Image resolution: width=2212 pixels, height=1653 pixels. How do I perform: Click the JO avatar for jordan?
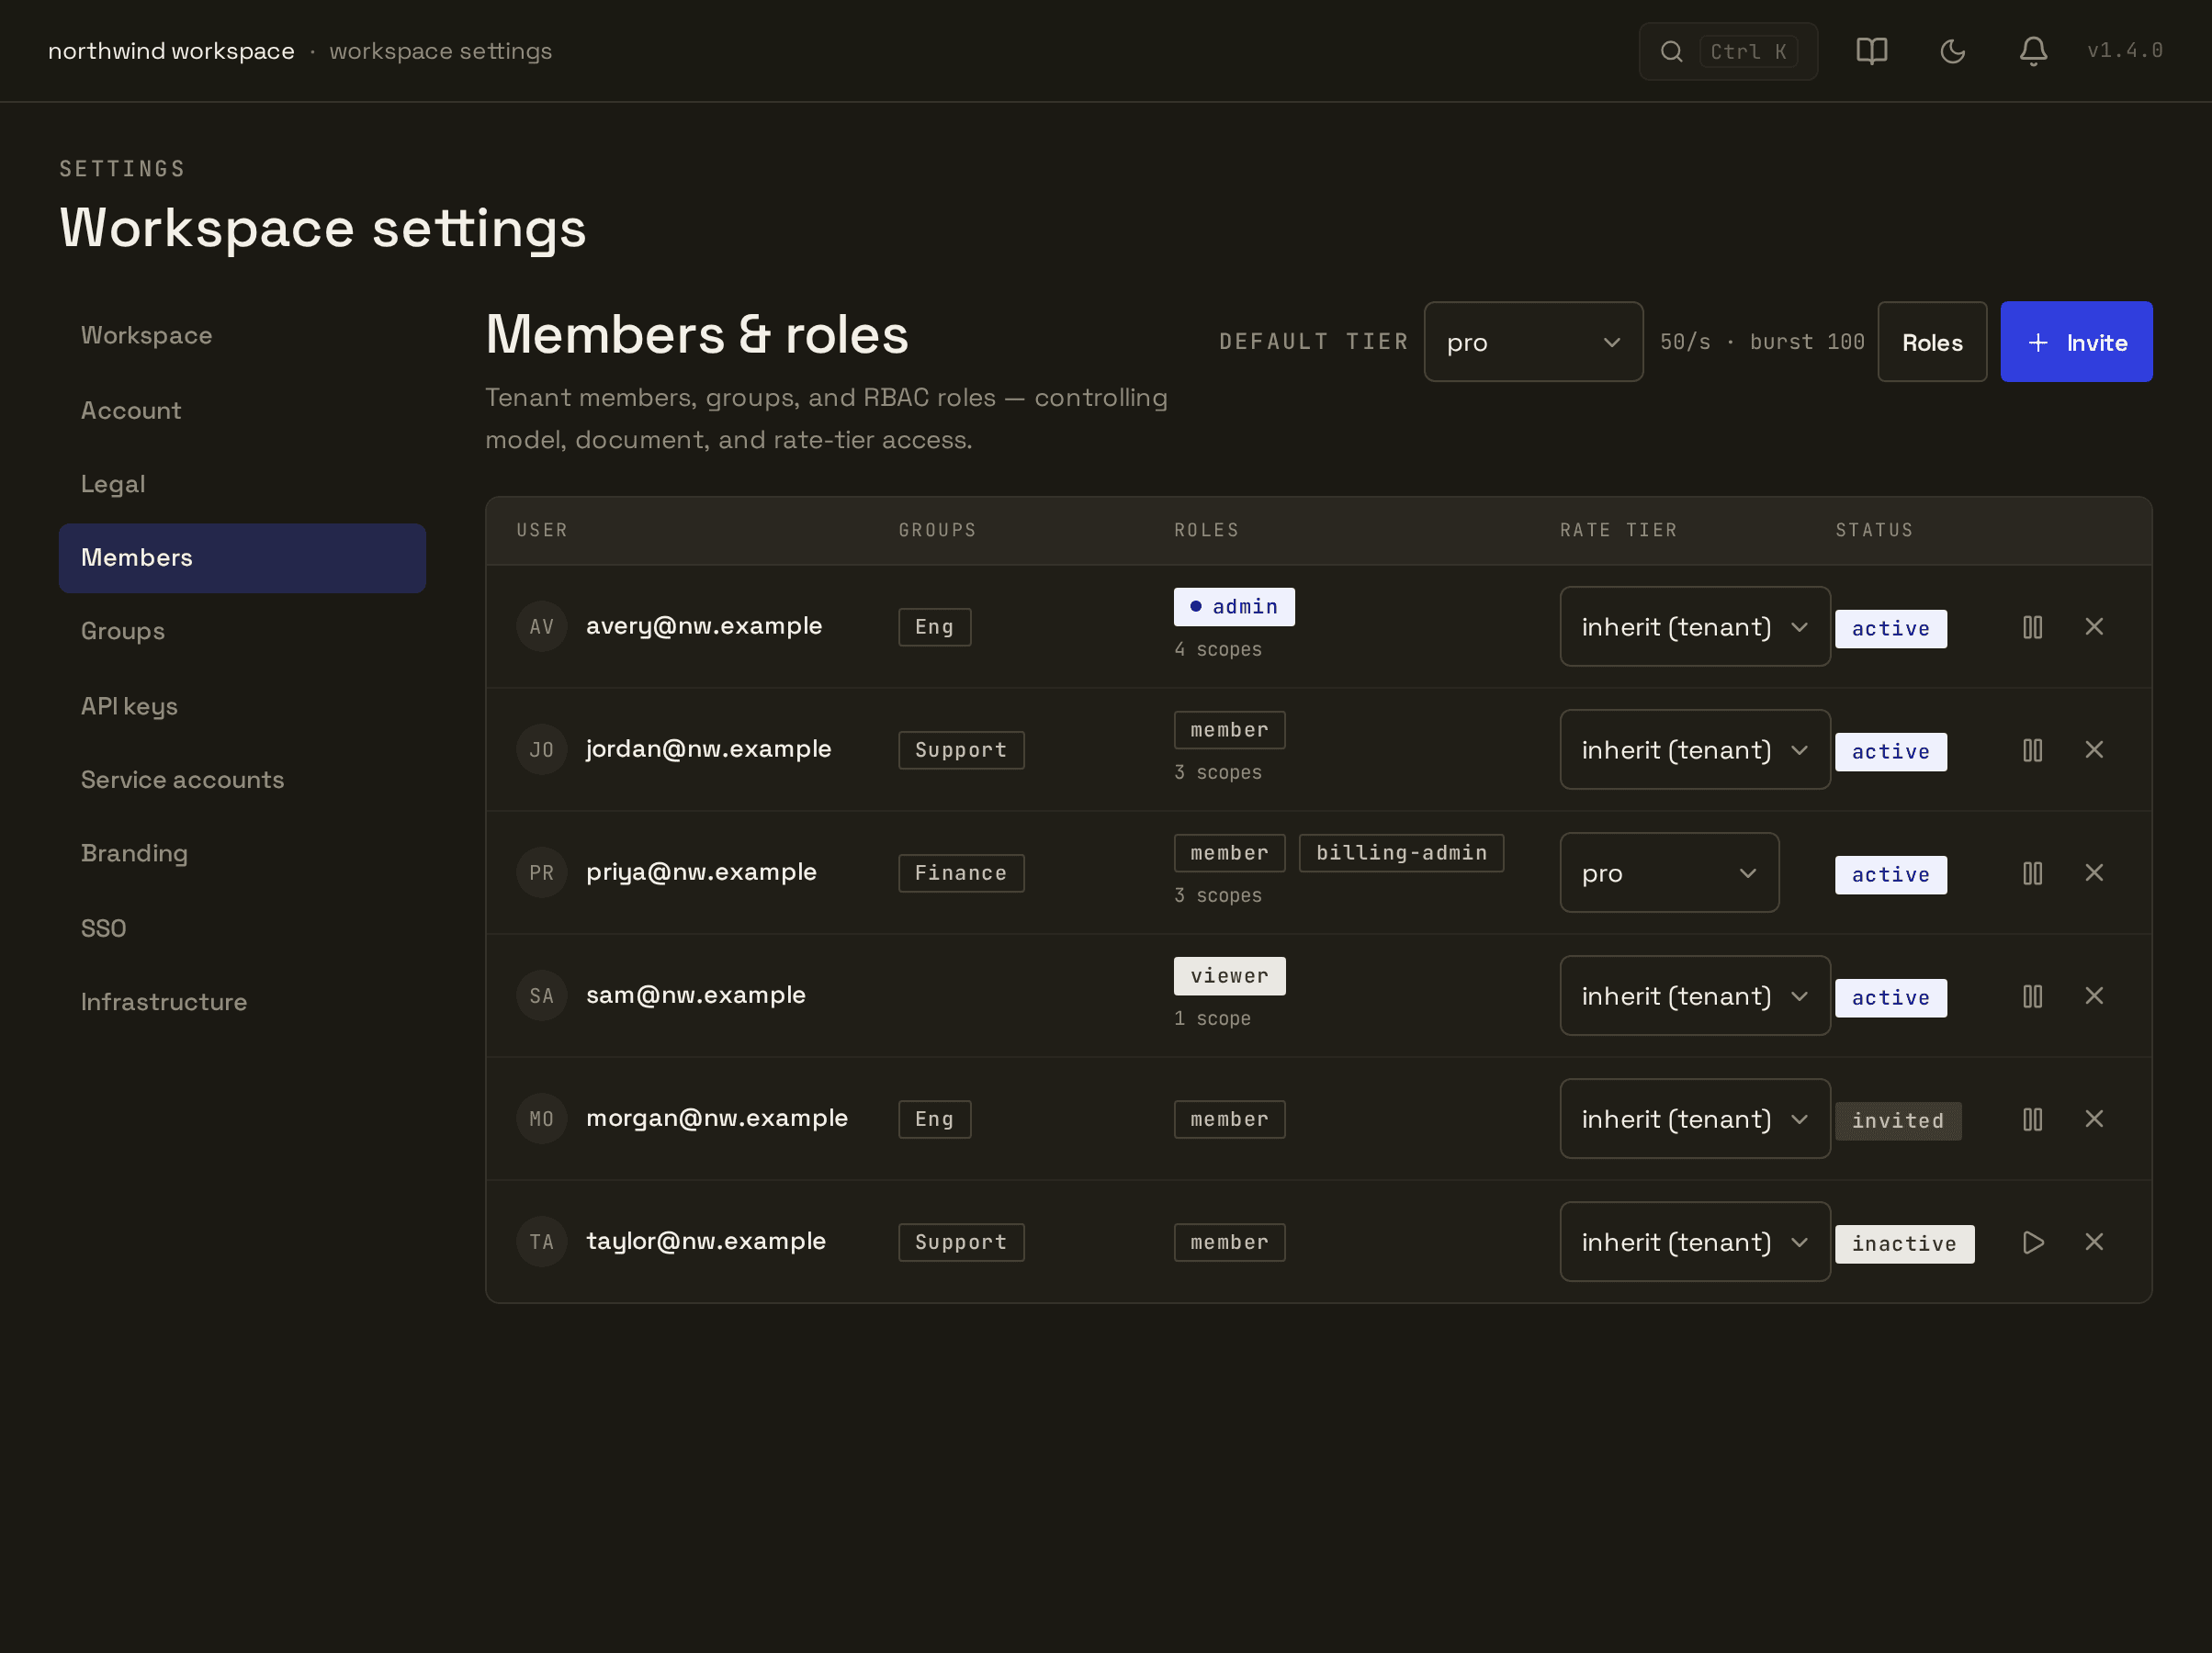[x=541, y=750]
